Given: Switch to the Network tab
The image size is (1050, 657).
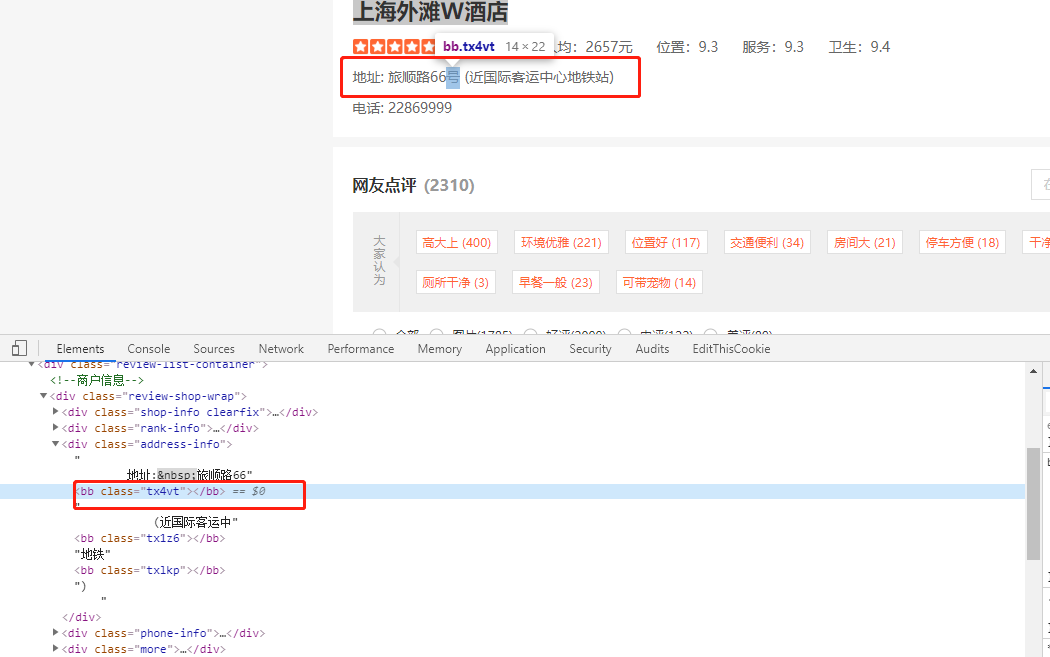Looking at the screenshot, I should pos(281,349).
